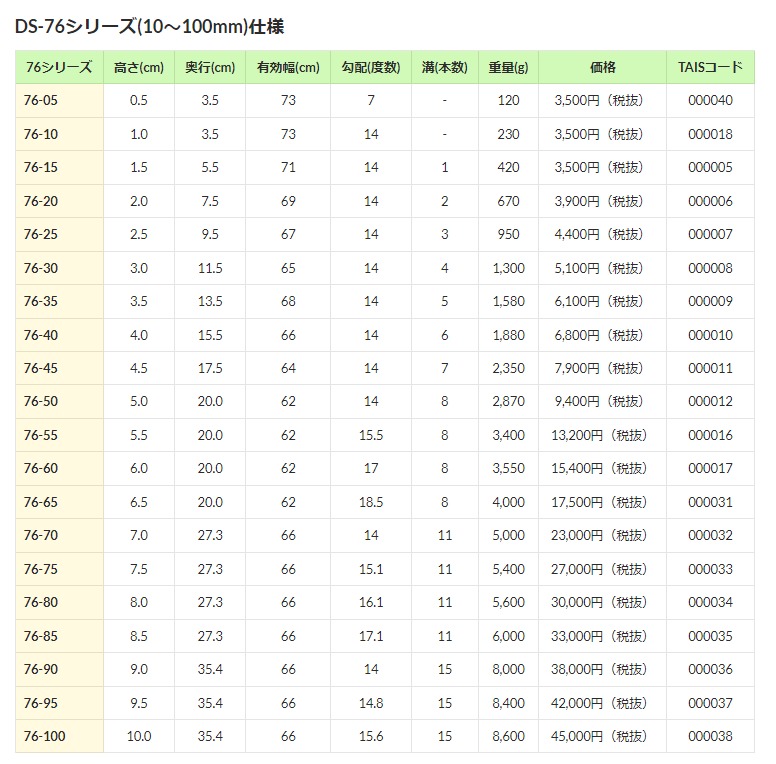The image size is (776, 764).
Task: Click the 76-70 row label
Action: tap(41, 535)
